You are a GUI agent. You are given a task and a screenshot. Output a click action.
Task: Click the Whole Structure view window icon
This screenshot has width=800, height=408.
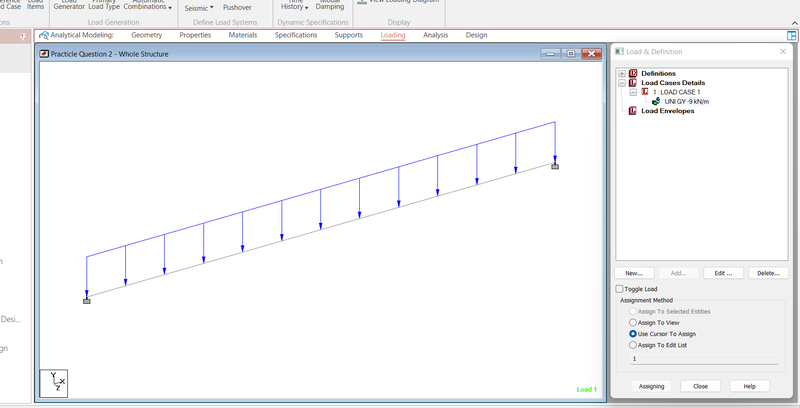click(x=44, y=54)
